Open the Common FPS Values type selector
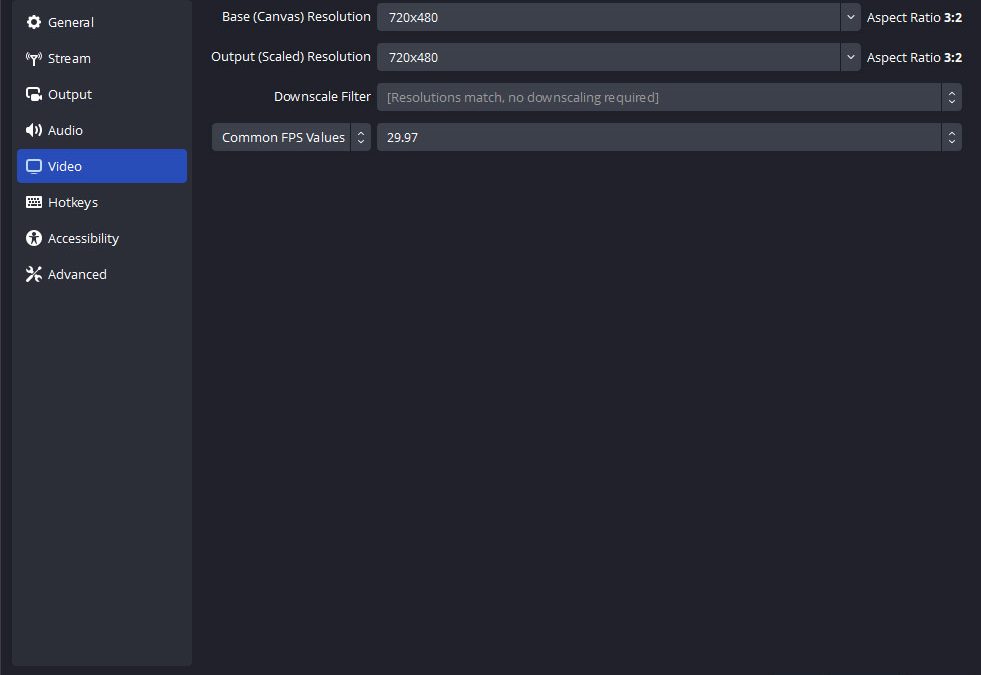This screenshot has width=981, height=675. click(x=290, y=137)
